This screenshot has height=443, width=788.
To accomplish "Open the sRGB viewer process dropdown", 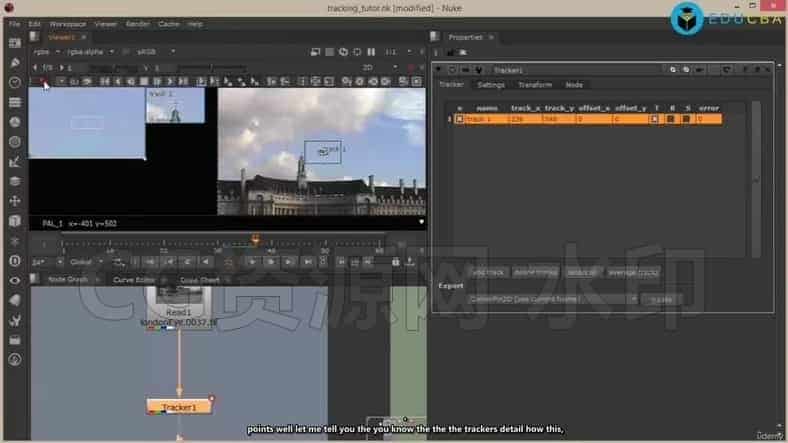I will [x=155, y=52].
